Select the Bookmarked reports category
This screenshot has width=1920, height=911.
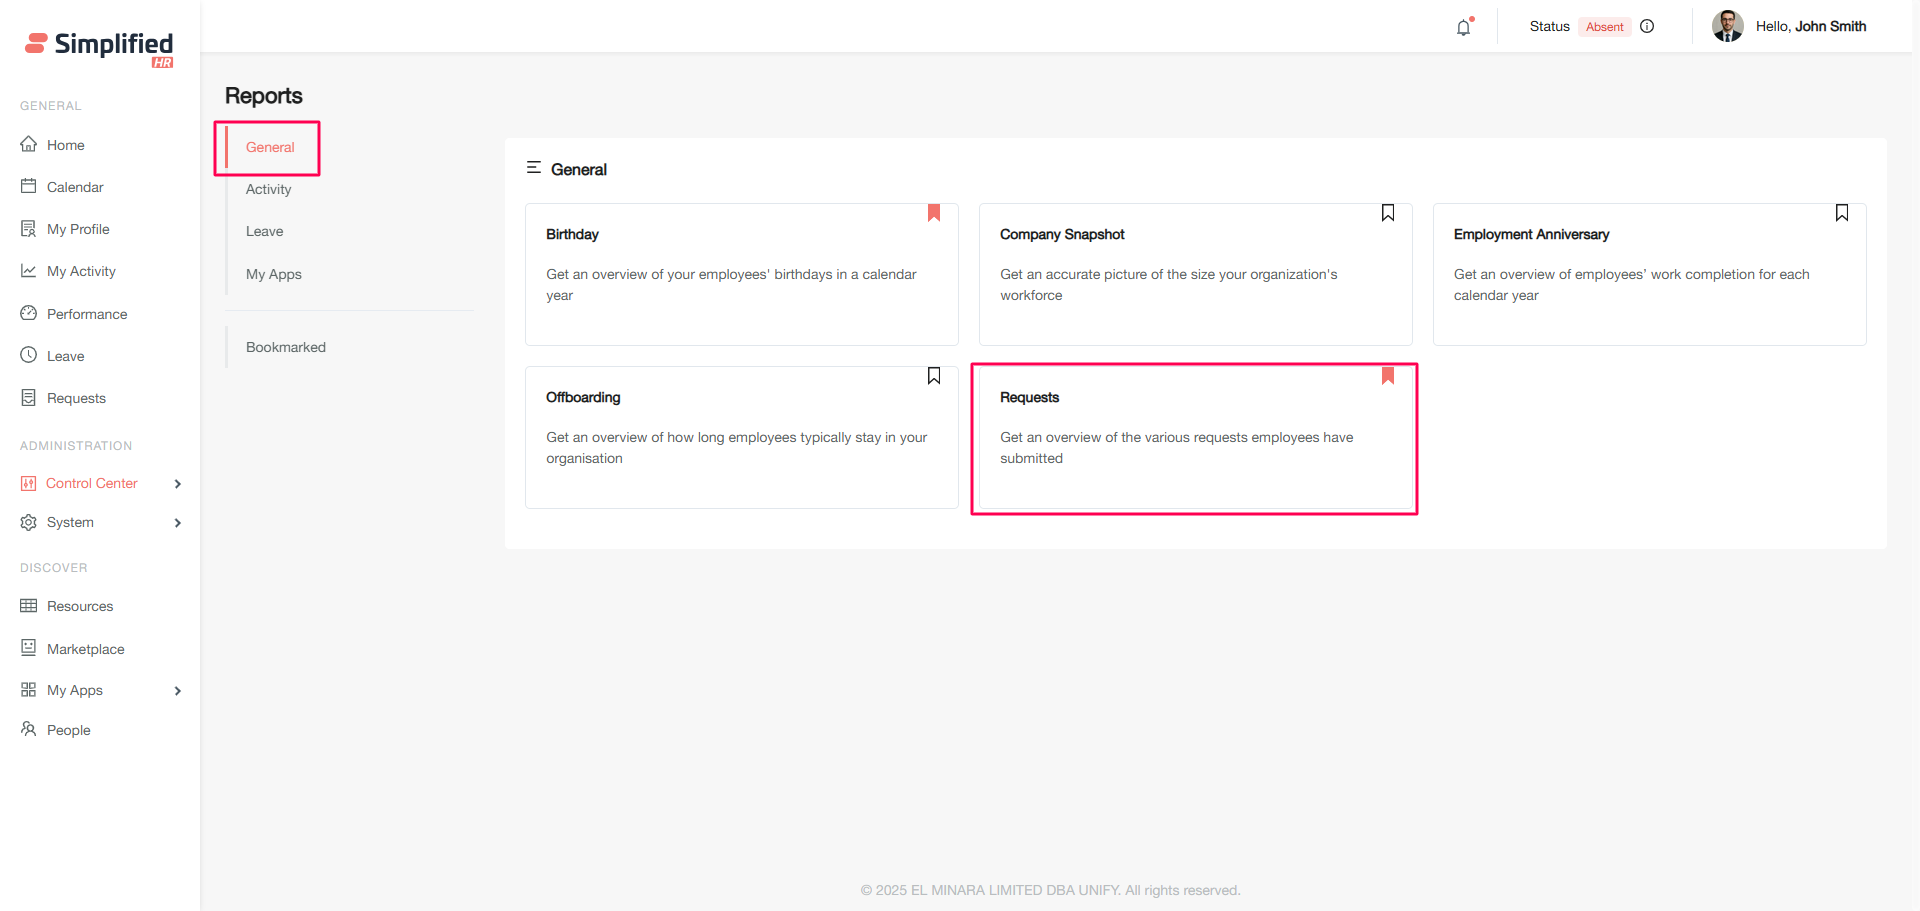286,347
